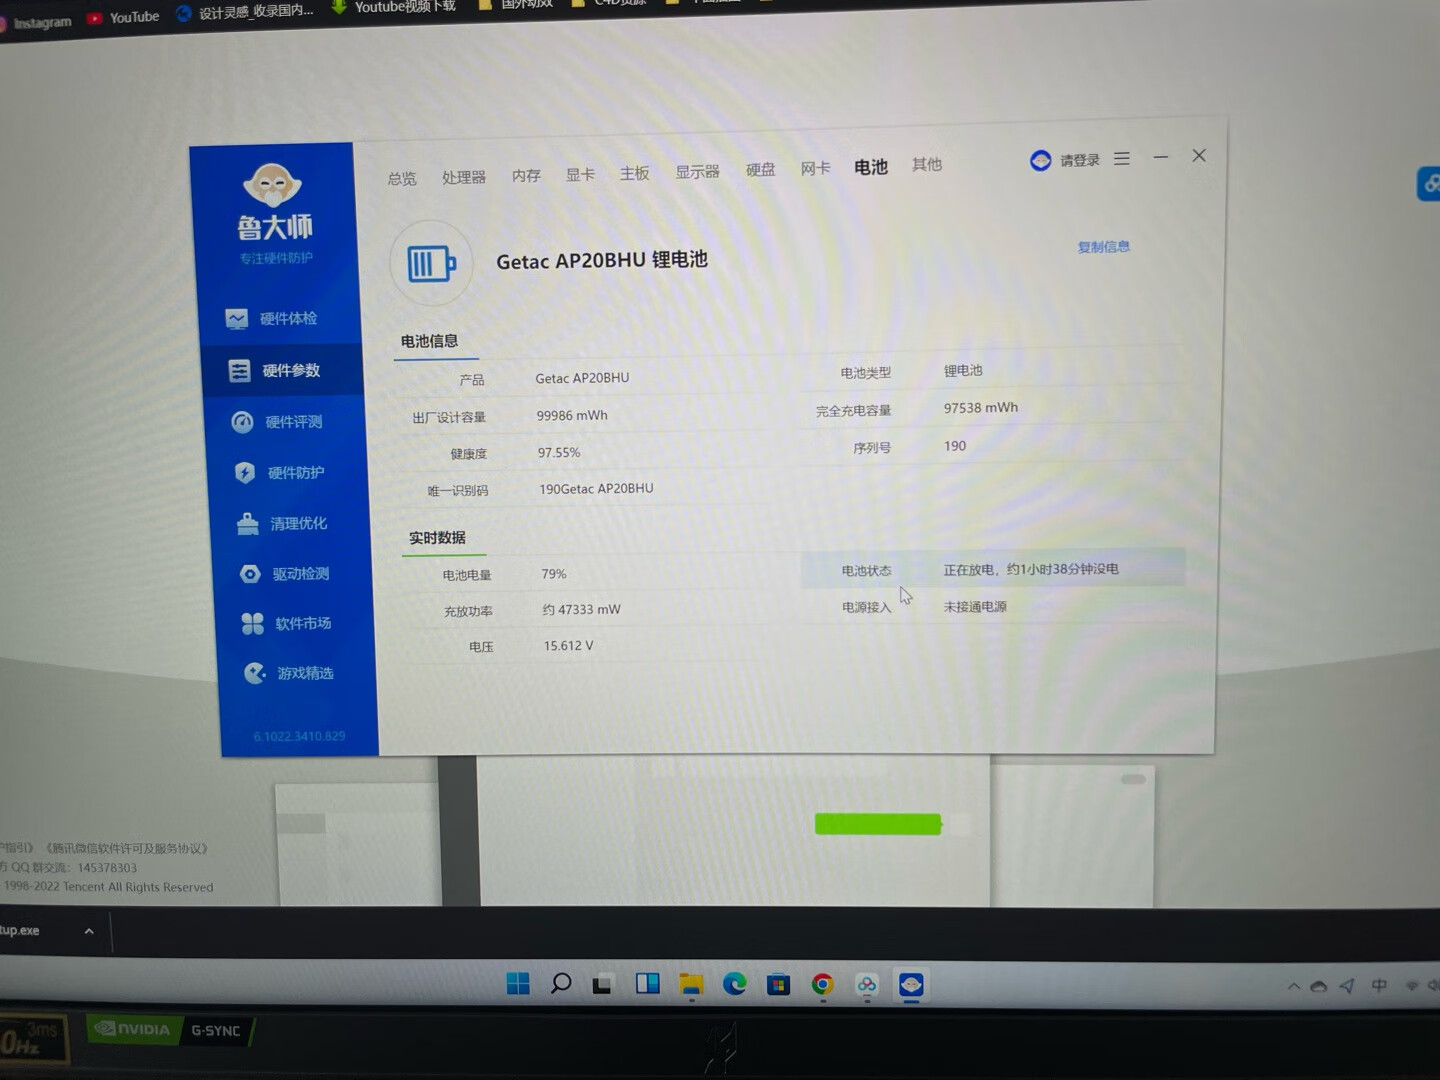Open the Youtube视频下载 bookmark

[393, 7]
